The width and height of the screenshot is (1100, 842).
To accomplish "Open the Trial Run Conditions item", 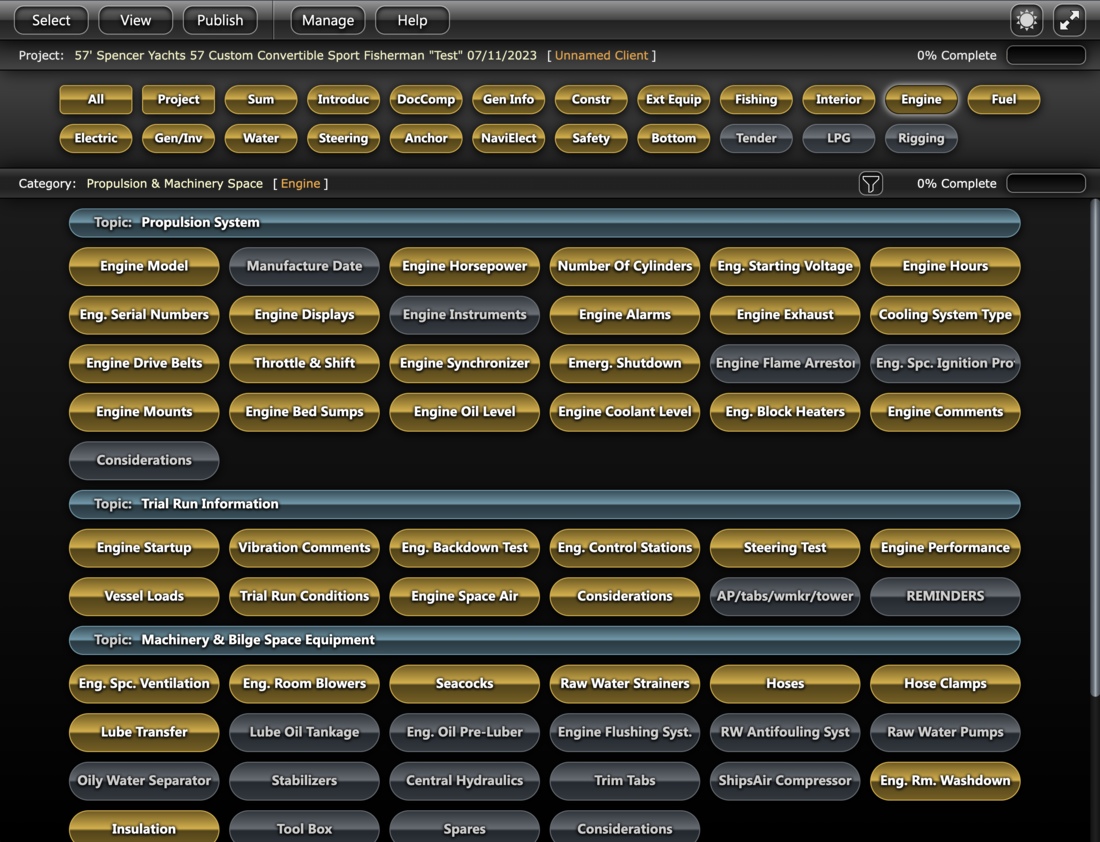I will [304, 596].
